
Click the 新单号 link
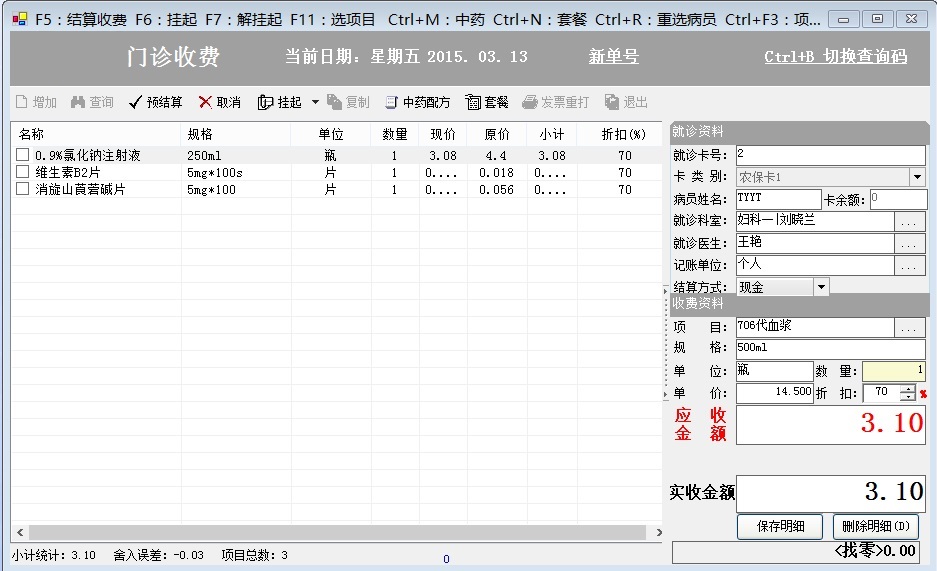coord(614,56)
